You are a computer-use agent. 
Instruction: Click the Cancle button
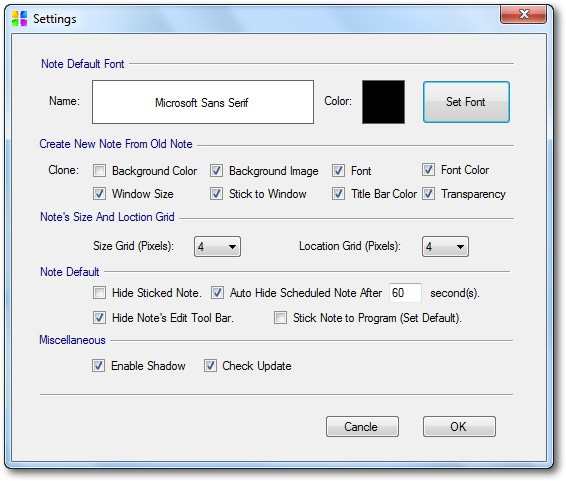362,427
